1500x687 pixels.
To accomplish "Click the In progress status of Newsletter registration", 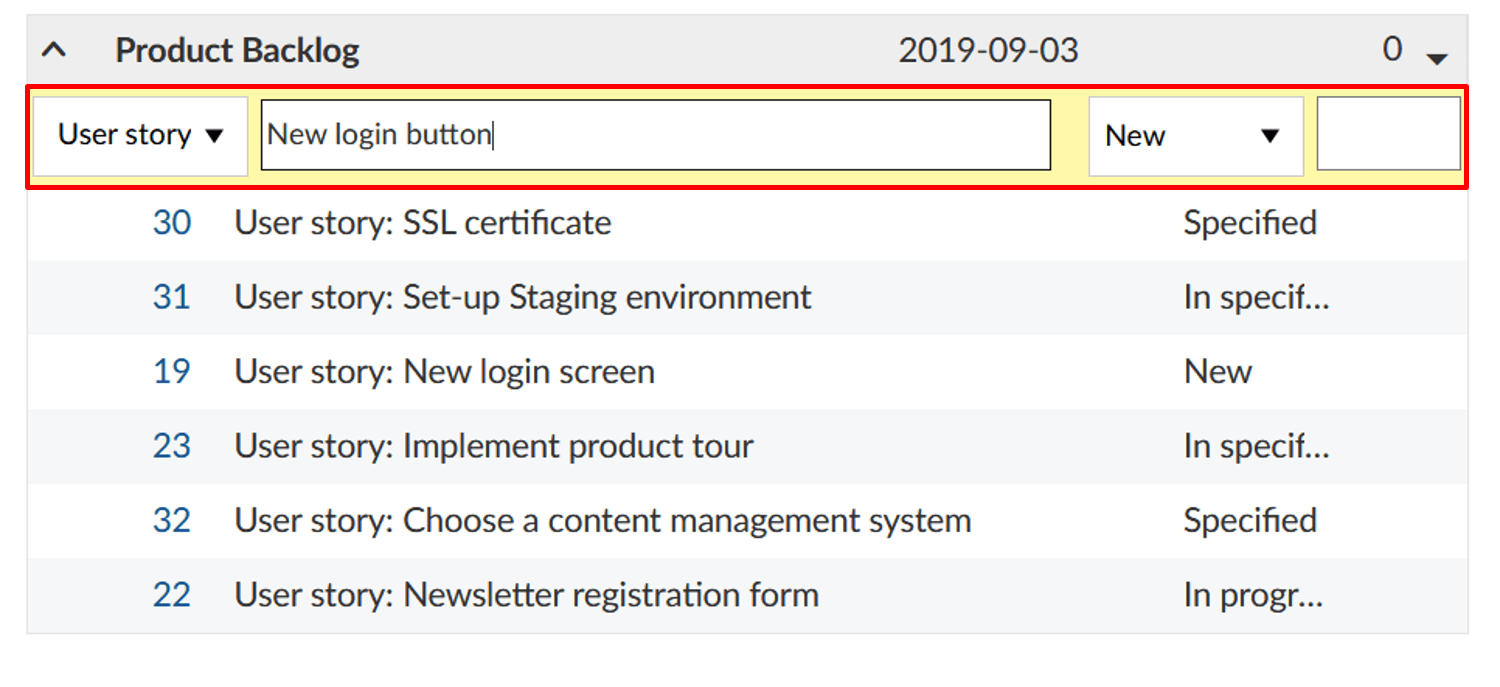I will pos(1253,594).
